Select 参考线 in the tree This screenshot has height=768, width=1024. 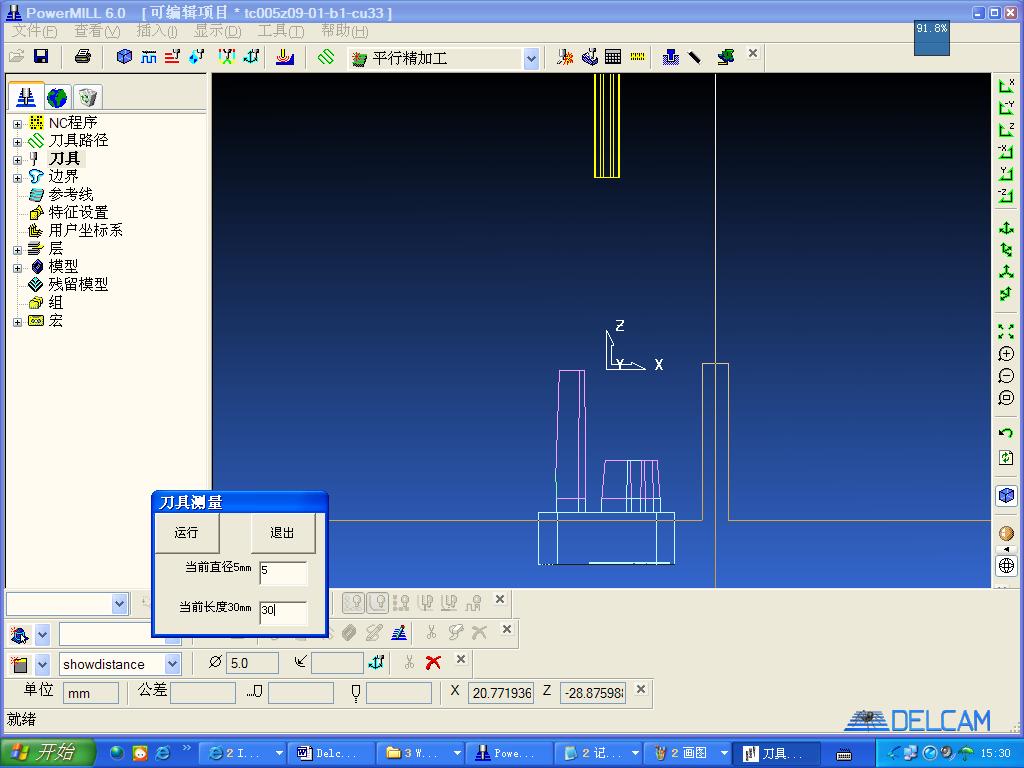(x=71, y=195)
